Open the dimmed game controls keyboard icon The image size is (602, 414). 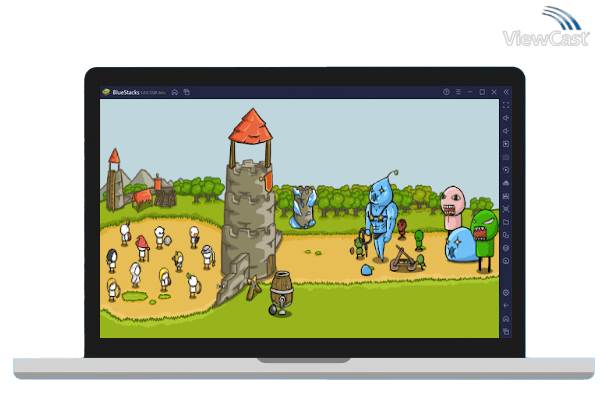coord(506,157)
